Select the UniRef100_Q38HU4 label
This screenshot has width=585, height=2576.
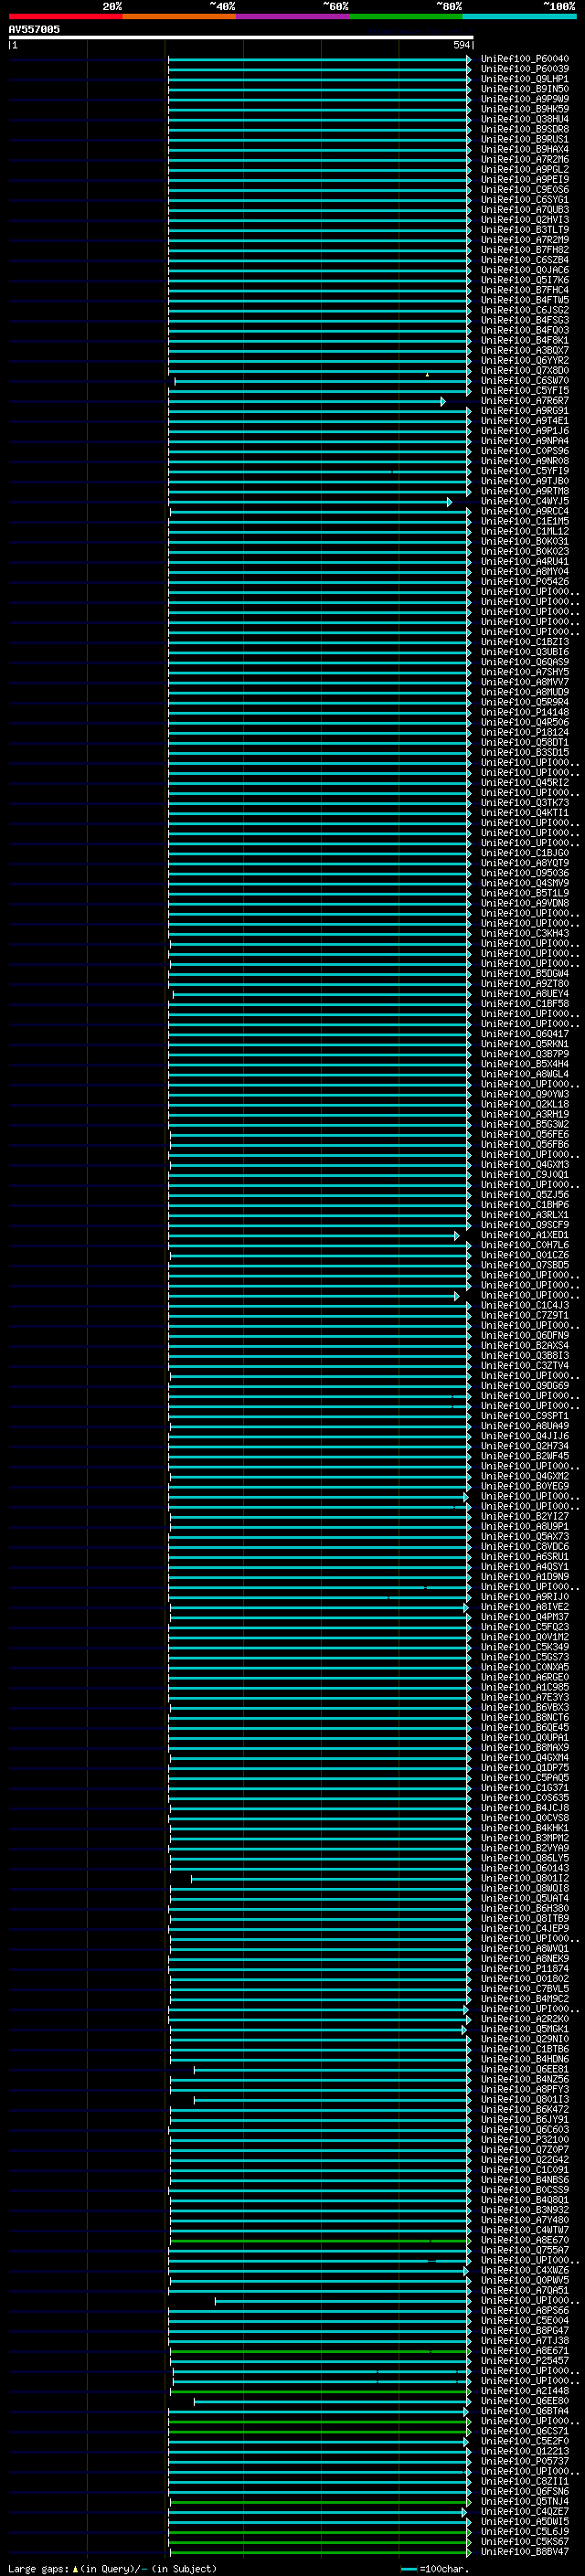(525, 119)
